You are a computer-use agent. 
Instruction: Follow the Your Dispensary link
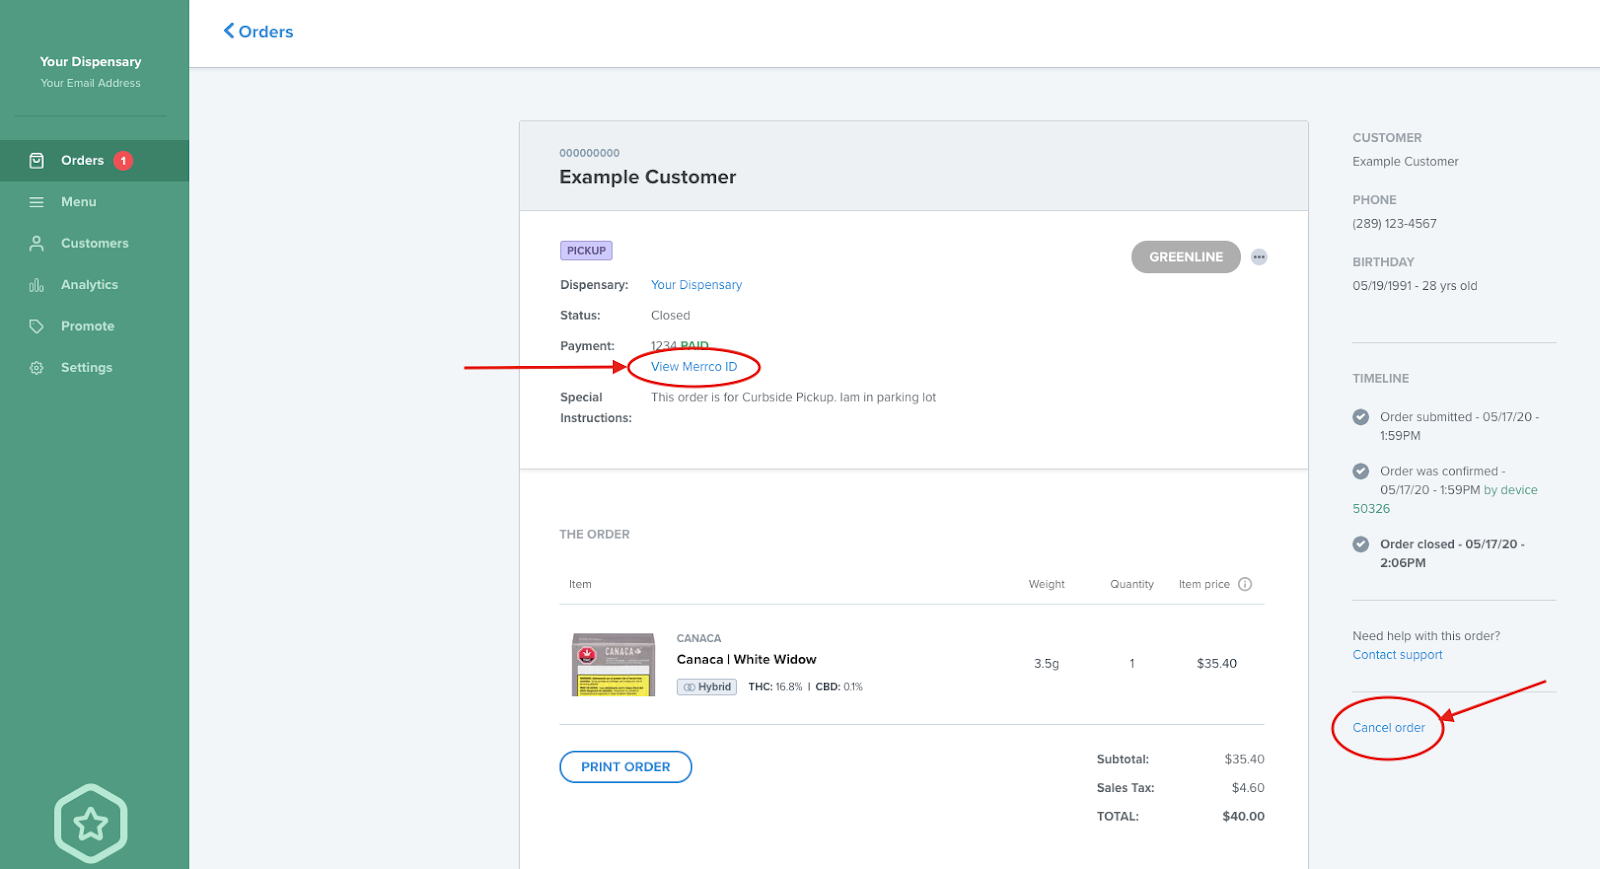(x=697, y=285)
